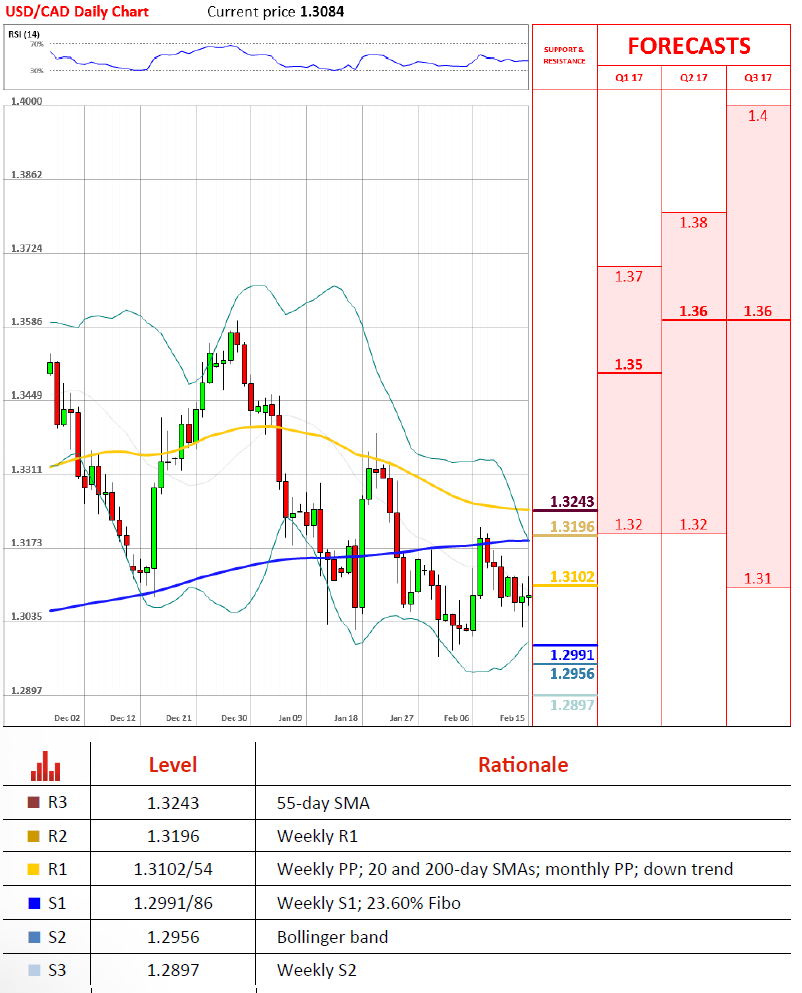Click the Dec 02 date label on x-axis

coord(67,718)
